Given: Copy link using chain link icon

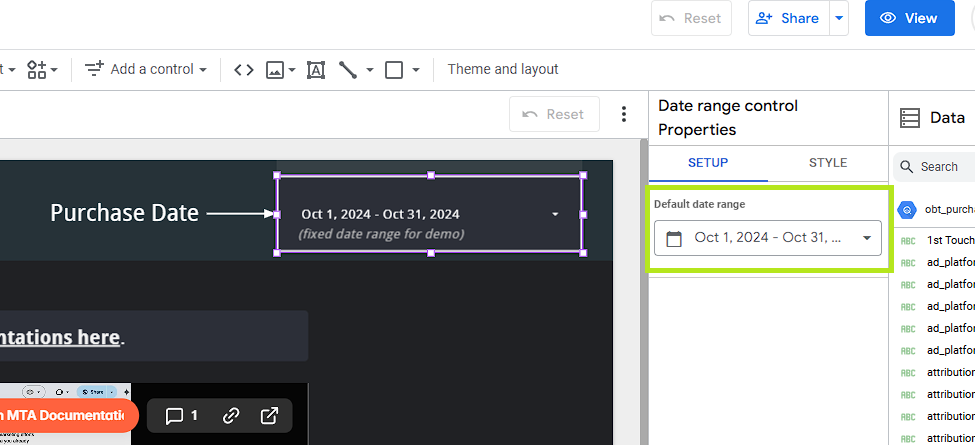Looking at the screenshot, I should coord(231,416).
